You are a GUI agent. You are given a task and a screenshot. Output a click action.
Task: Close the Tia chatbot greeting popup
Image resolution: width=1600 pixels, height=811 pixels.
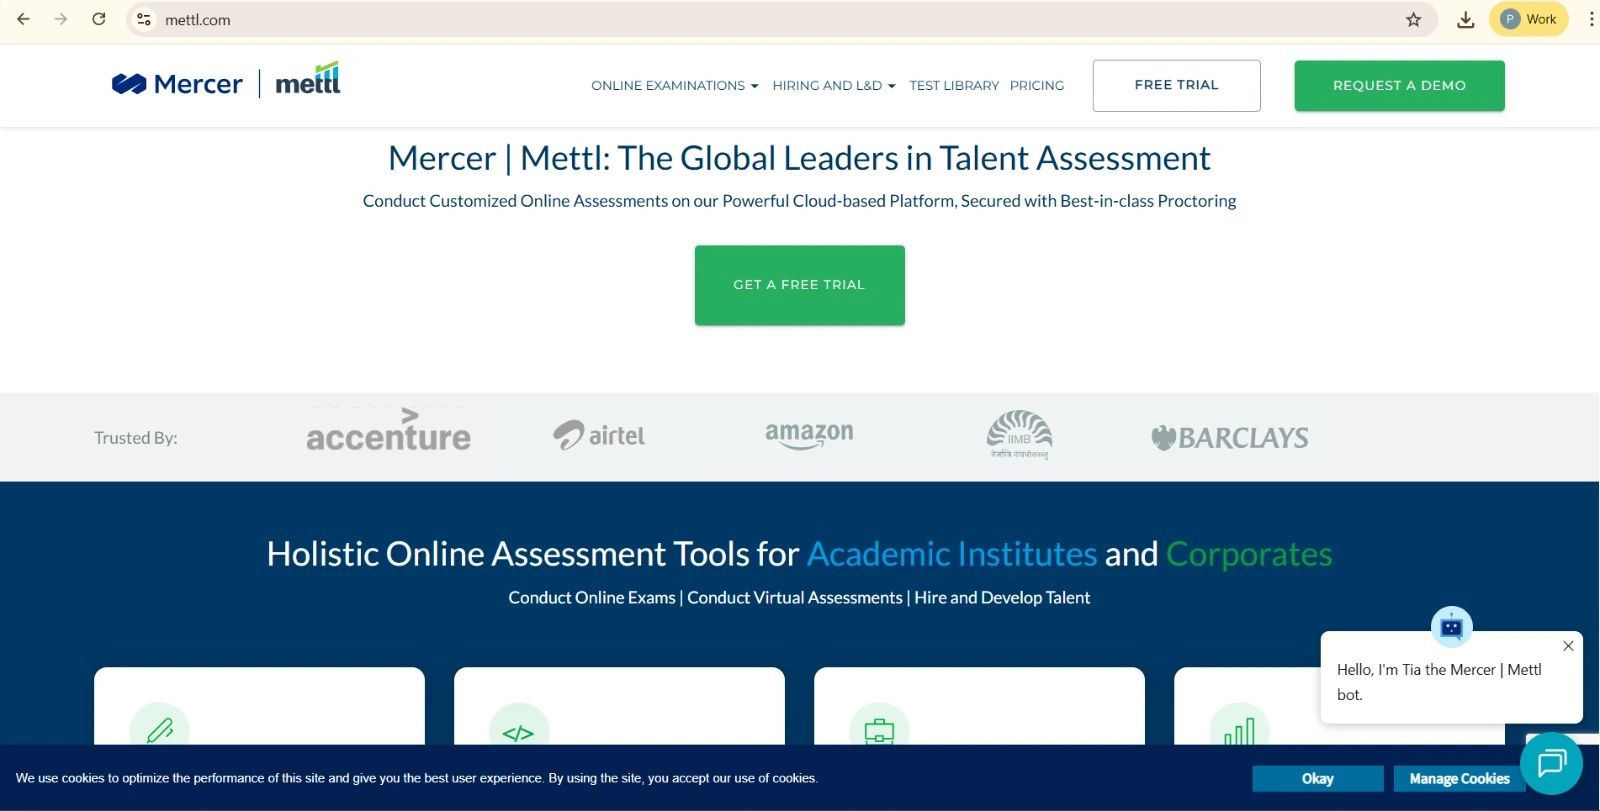(x=1568, y=646)
